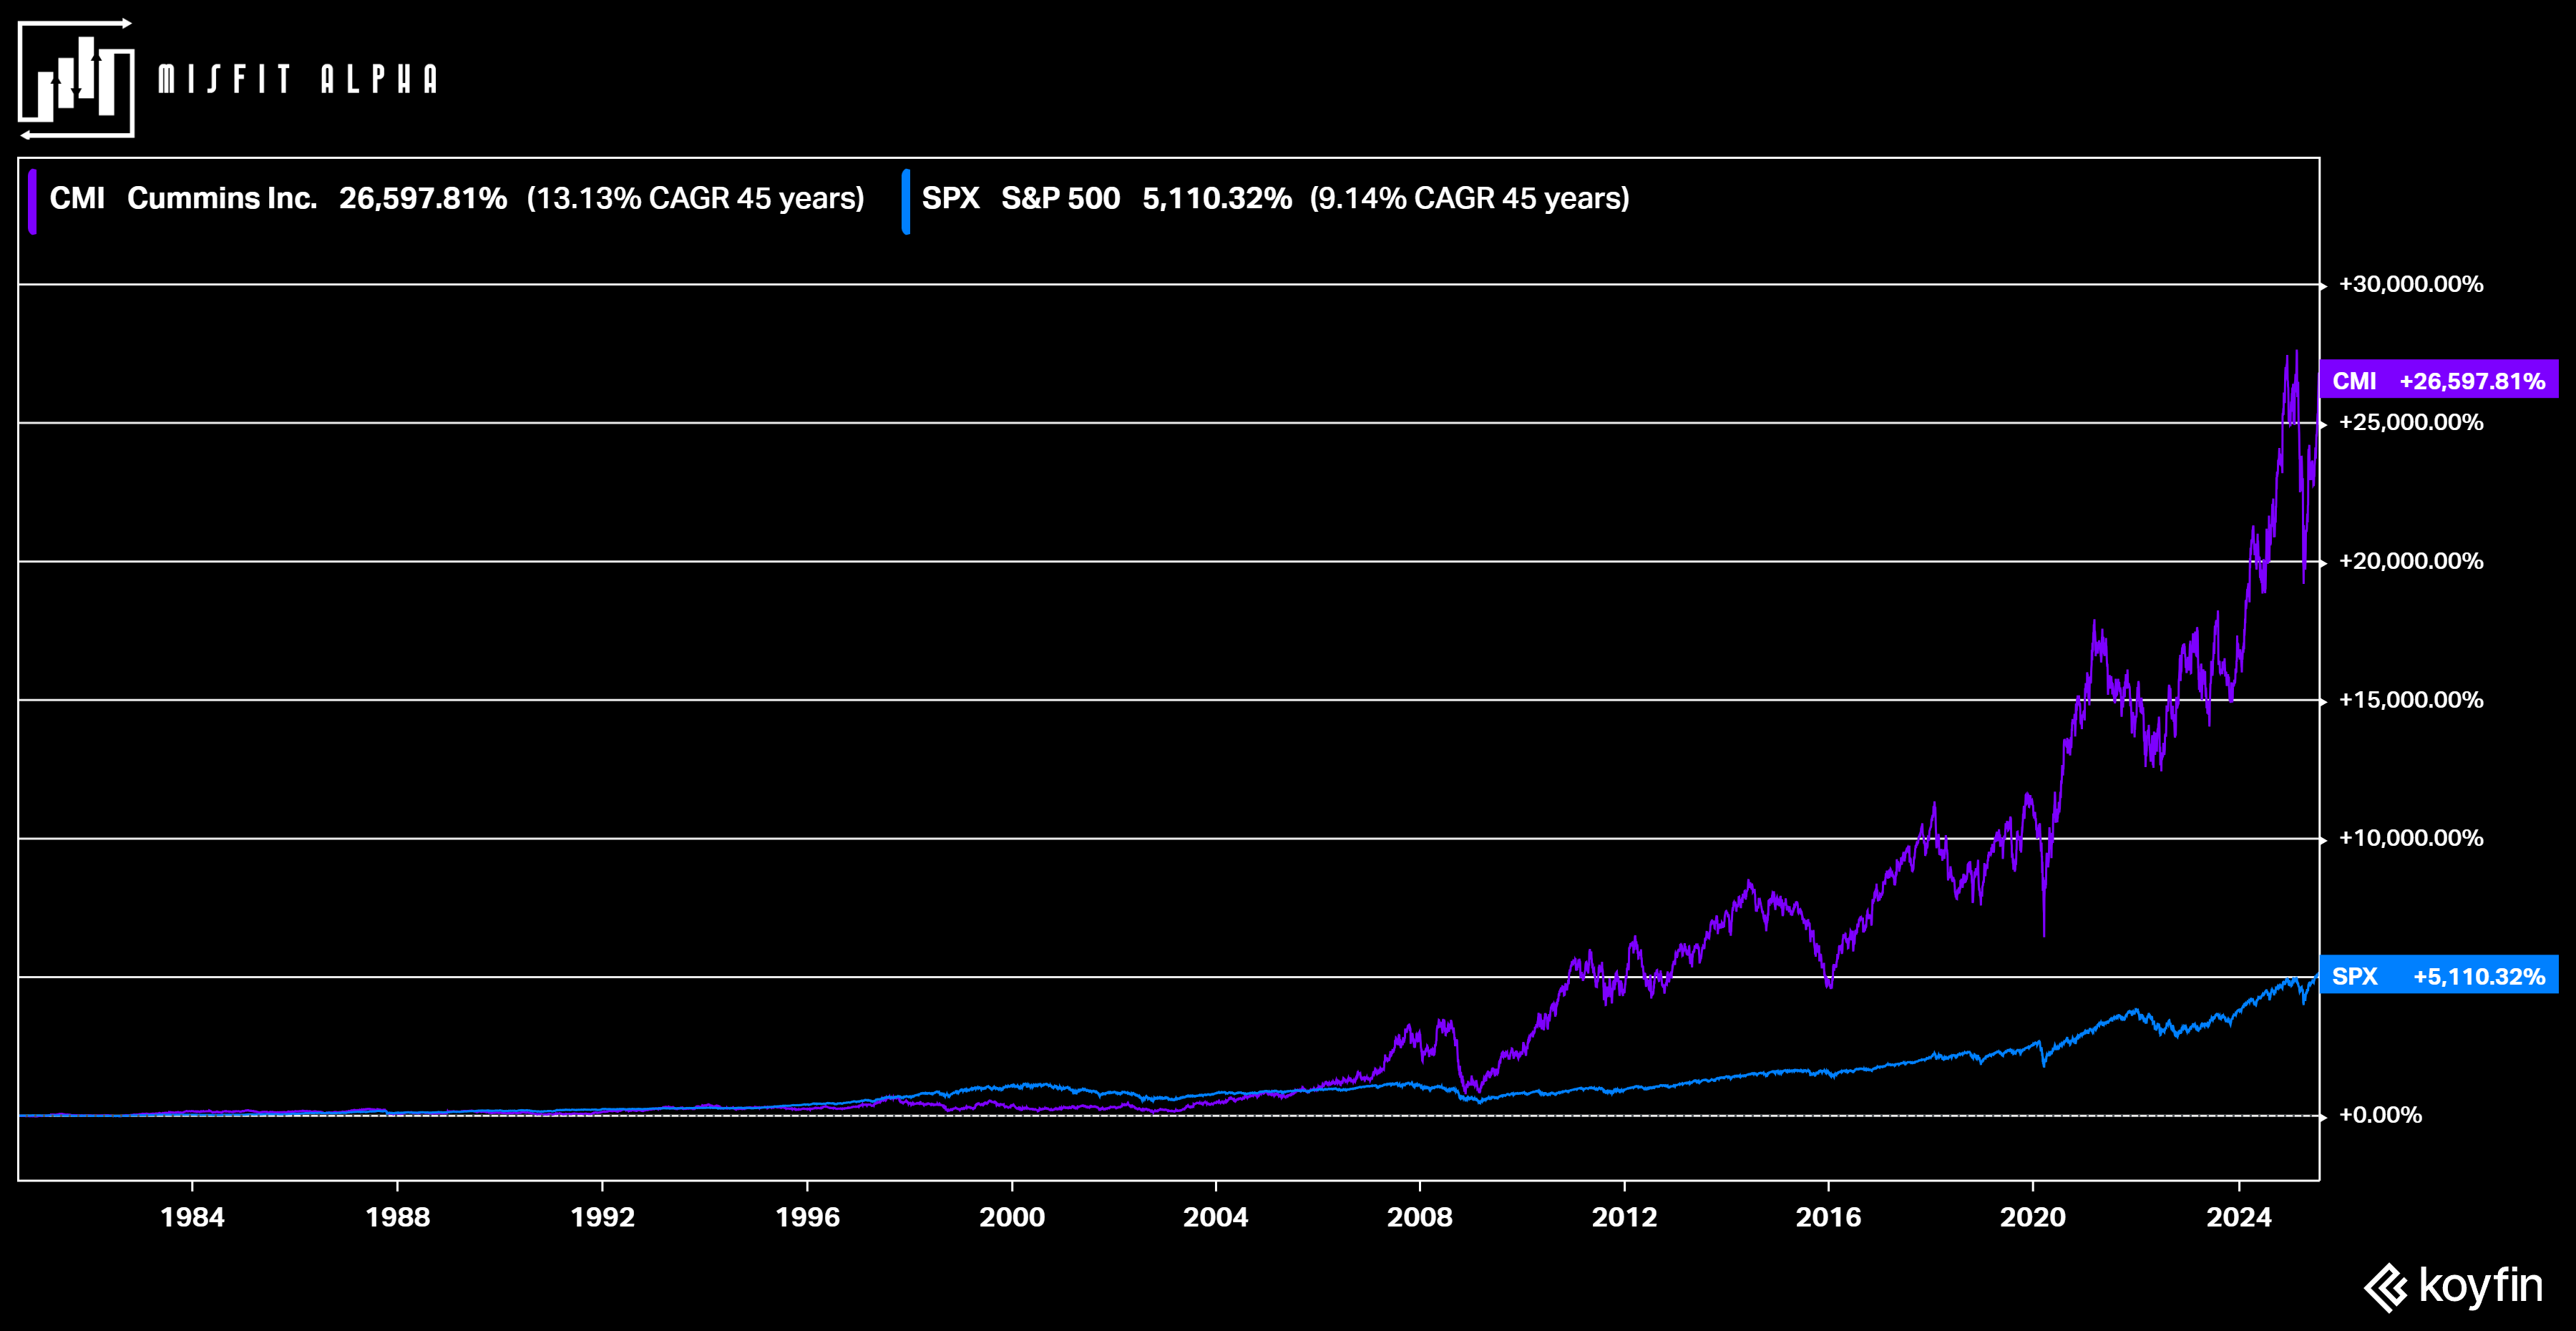The image size is (2576, 1331).
Task: Click the MISFIT ALPHA text logo
Action: [x=298, y=80]
